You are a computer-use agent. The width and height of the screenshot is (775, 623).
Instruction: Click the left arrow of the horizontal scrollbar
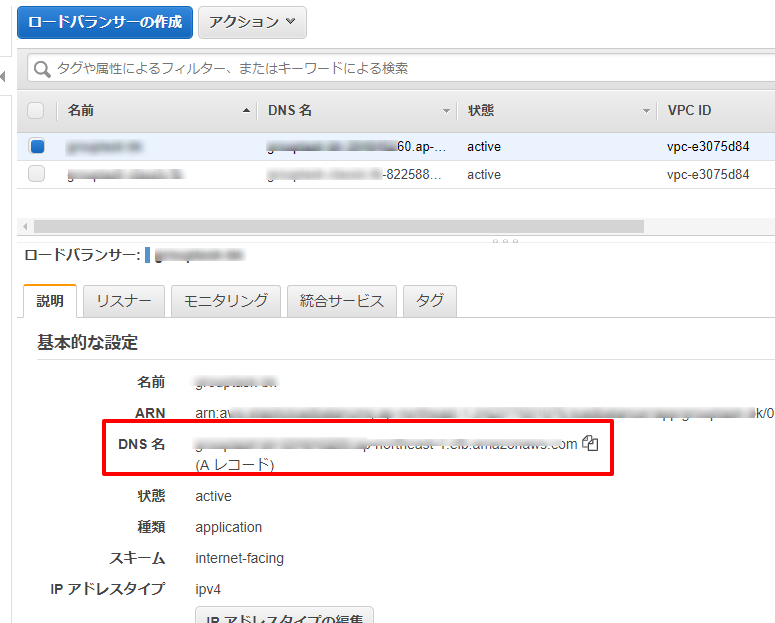tap(24, 227)
